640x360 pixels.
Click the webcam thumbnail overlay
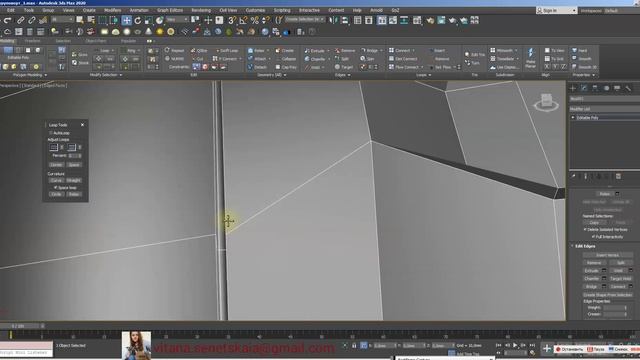pos(136,345)
